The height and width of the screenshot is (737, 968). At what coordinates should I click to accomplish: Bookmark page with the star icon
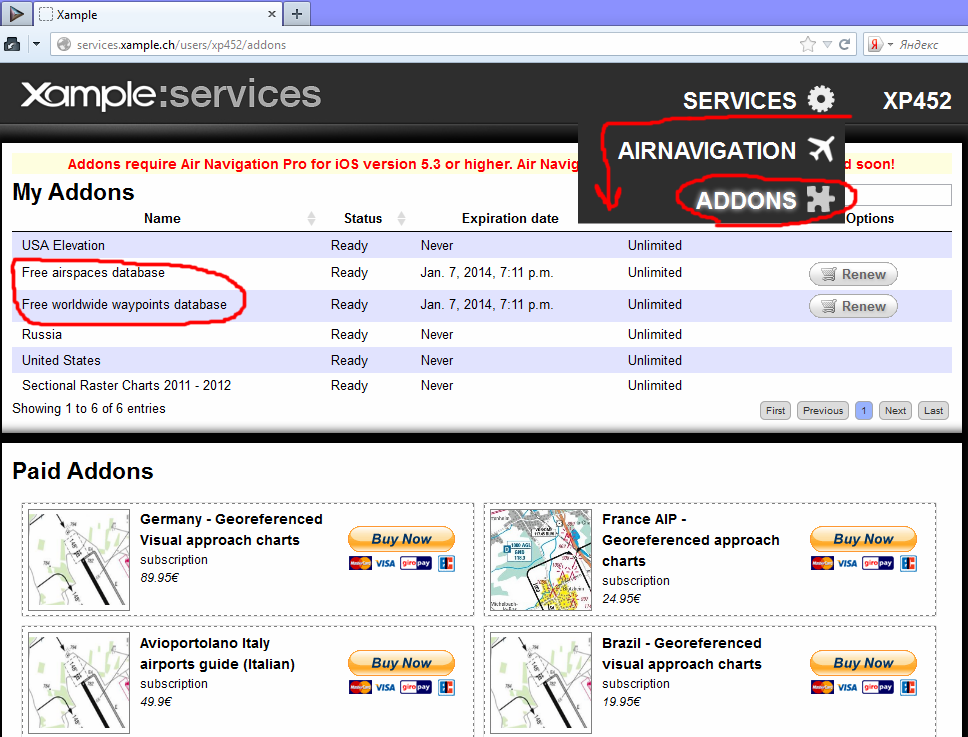coord(807,45)
